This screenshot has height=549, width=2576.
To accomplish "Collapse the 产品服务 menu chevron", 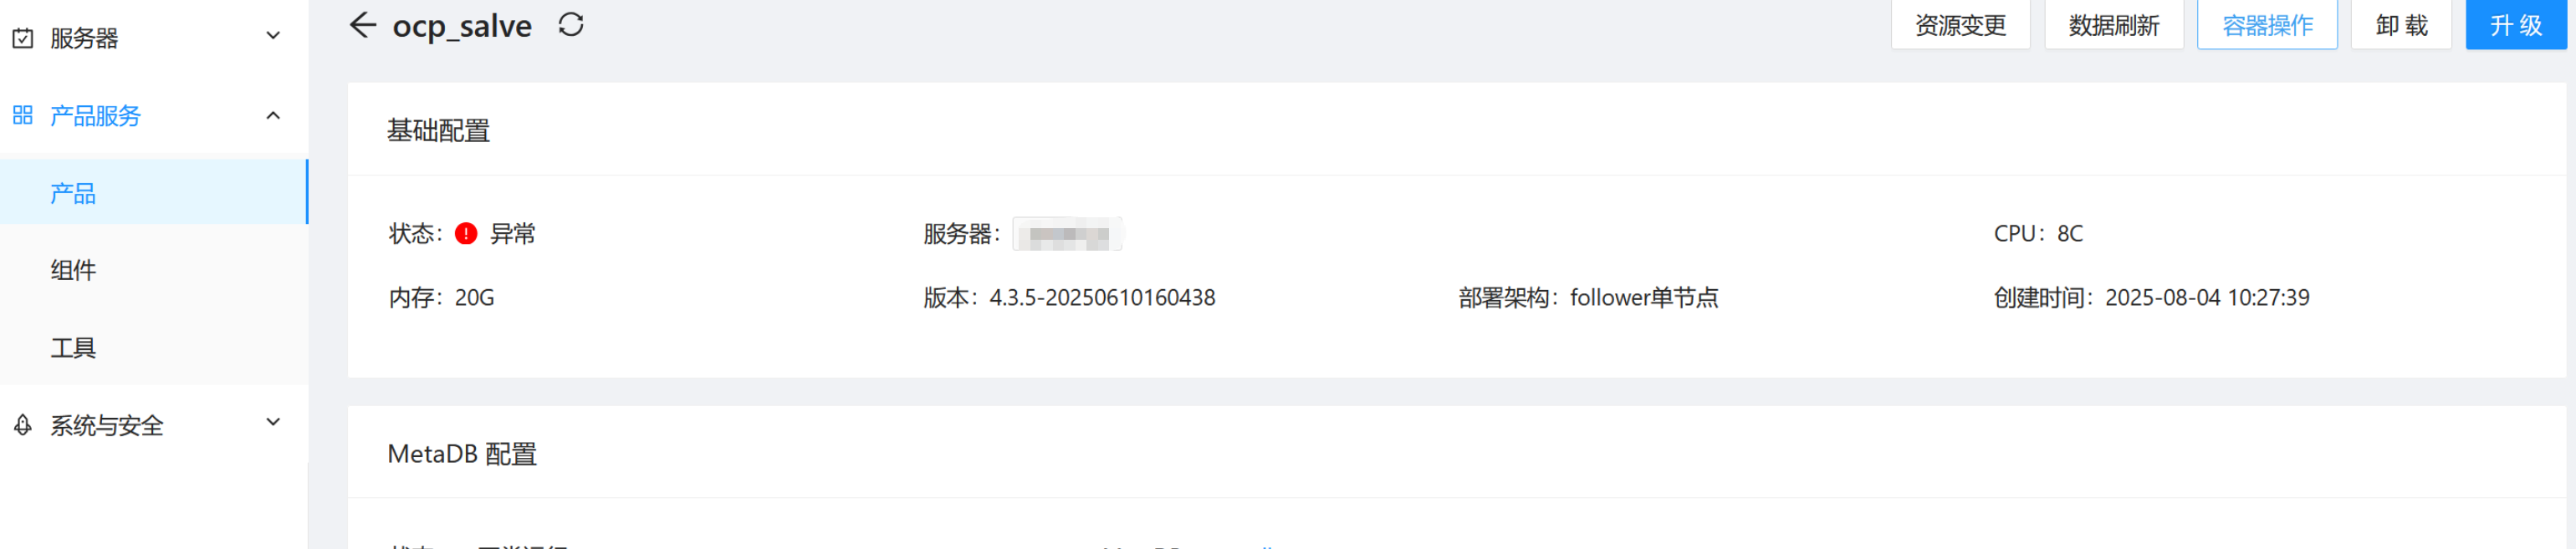I will click(x=273, y=115).
